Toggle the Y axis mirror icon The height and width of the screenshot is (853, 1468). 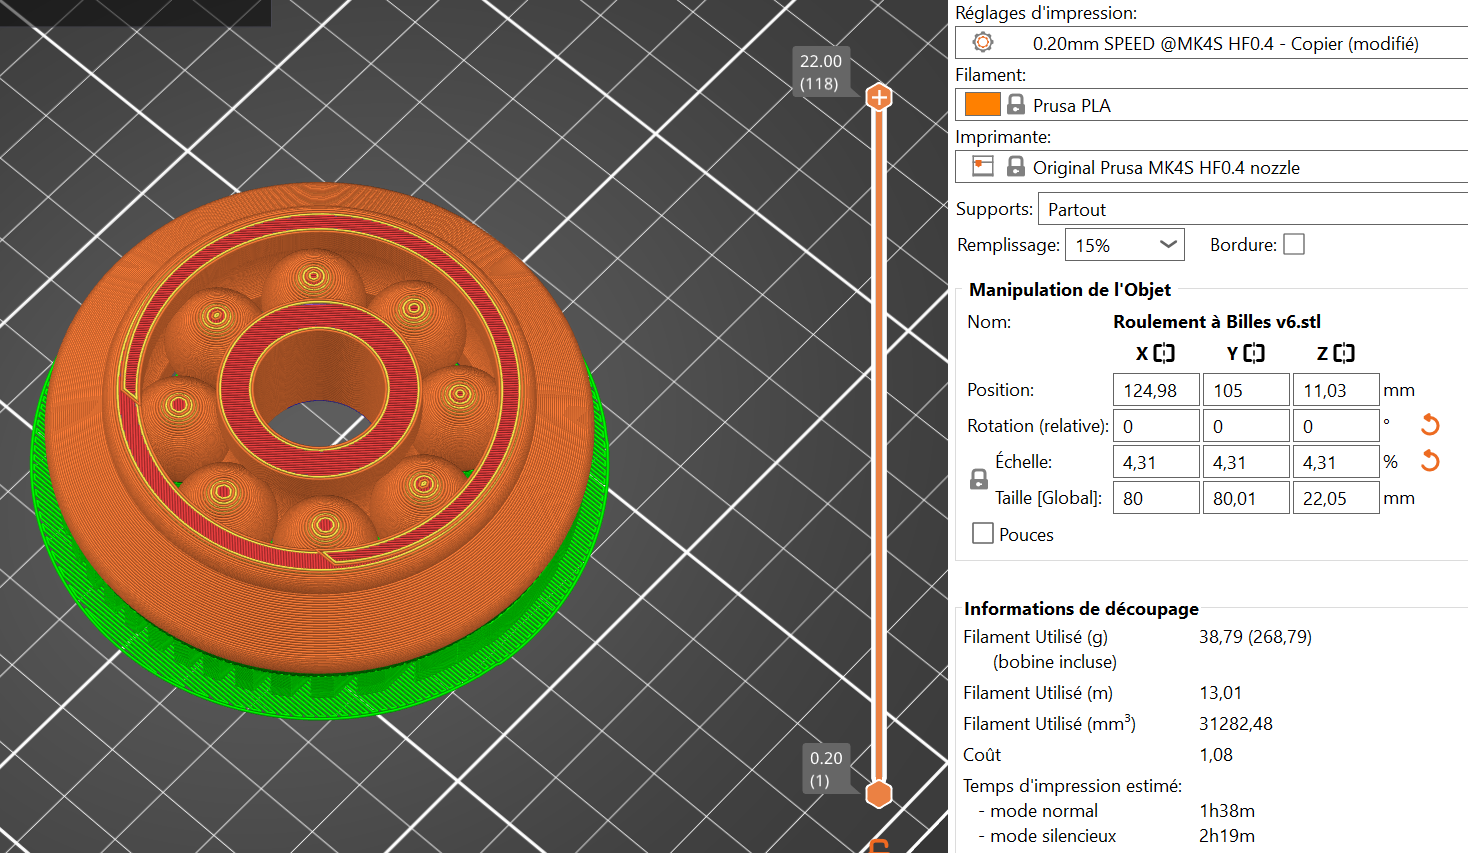1254,353
